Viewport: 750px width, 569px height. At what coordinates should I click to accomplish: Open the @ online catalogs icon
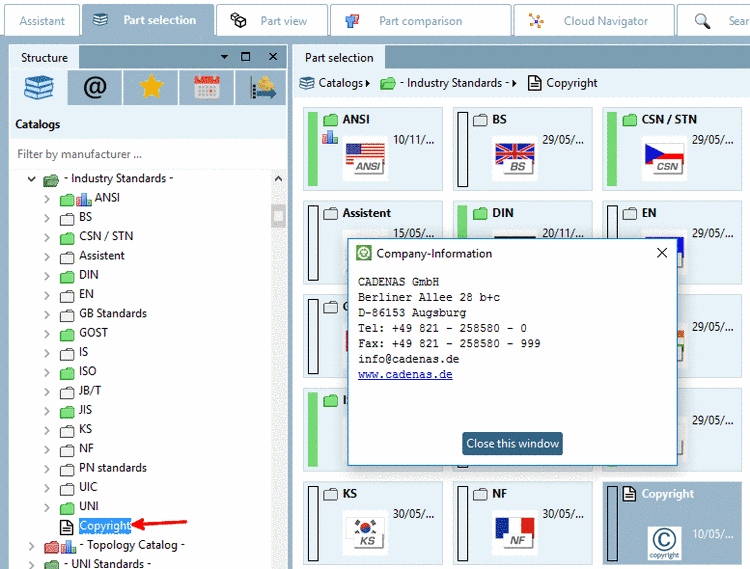(95, 88)
